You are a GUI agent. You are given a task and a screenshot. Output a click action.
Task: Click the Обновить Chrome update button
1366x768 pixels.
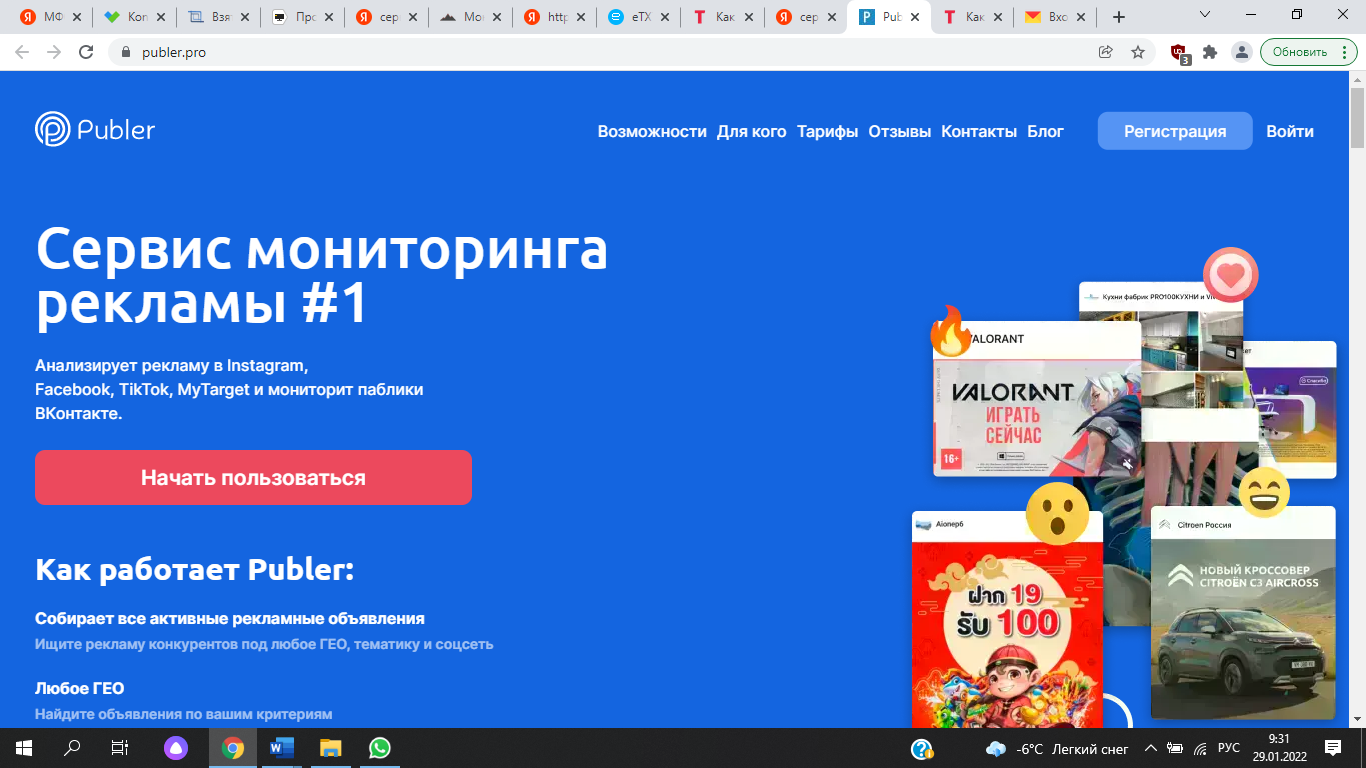(1308, 52)
